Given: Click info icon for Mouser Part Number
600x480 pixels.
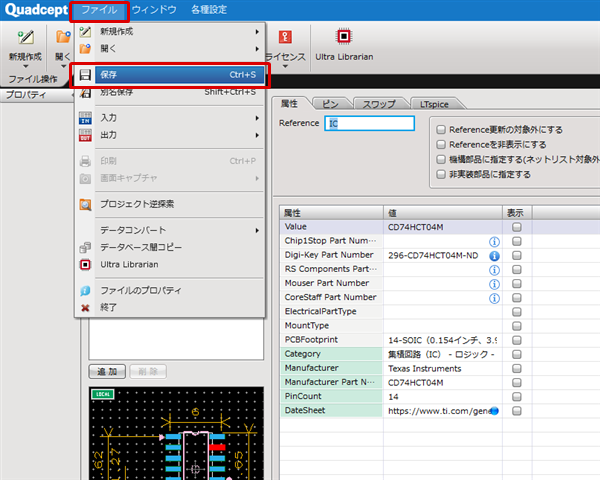Looking at the screenshot, I should tap(494, 284).
